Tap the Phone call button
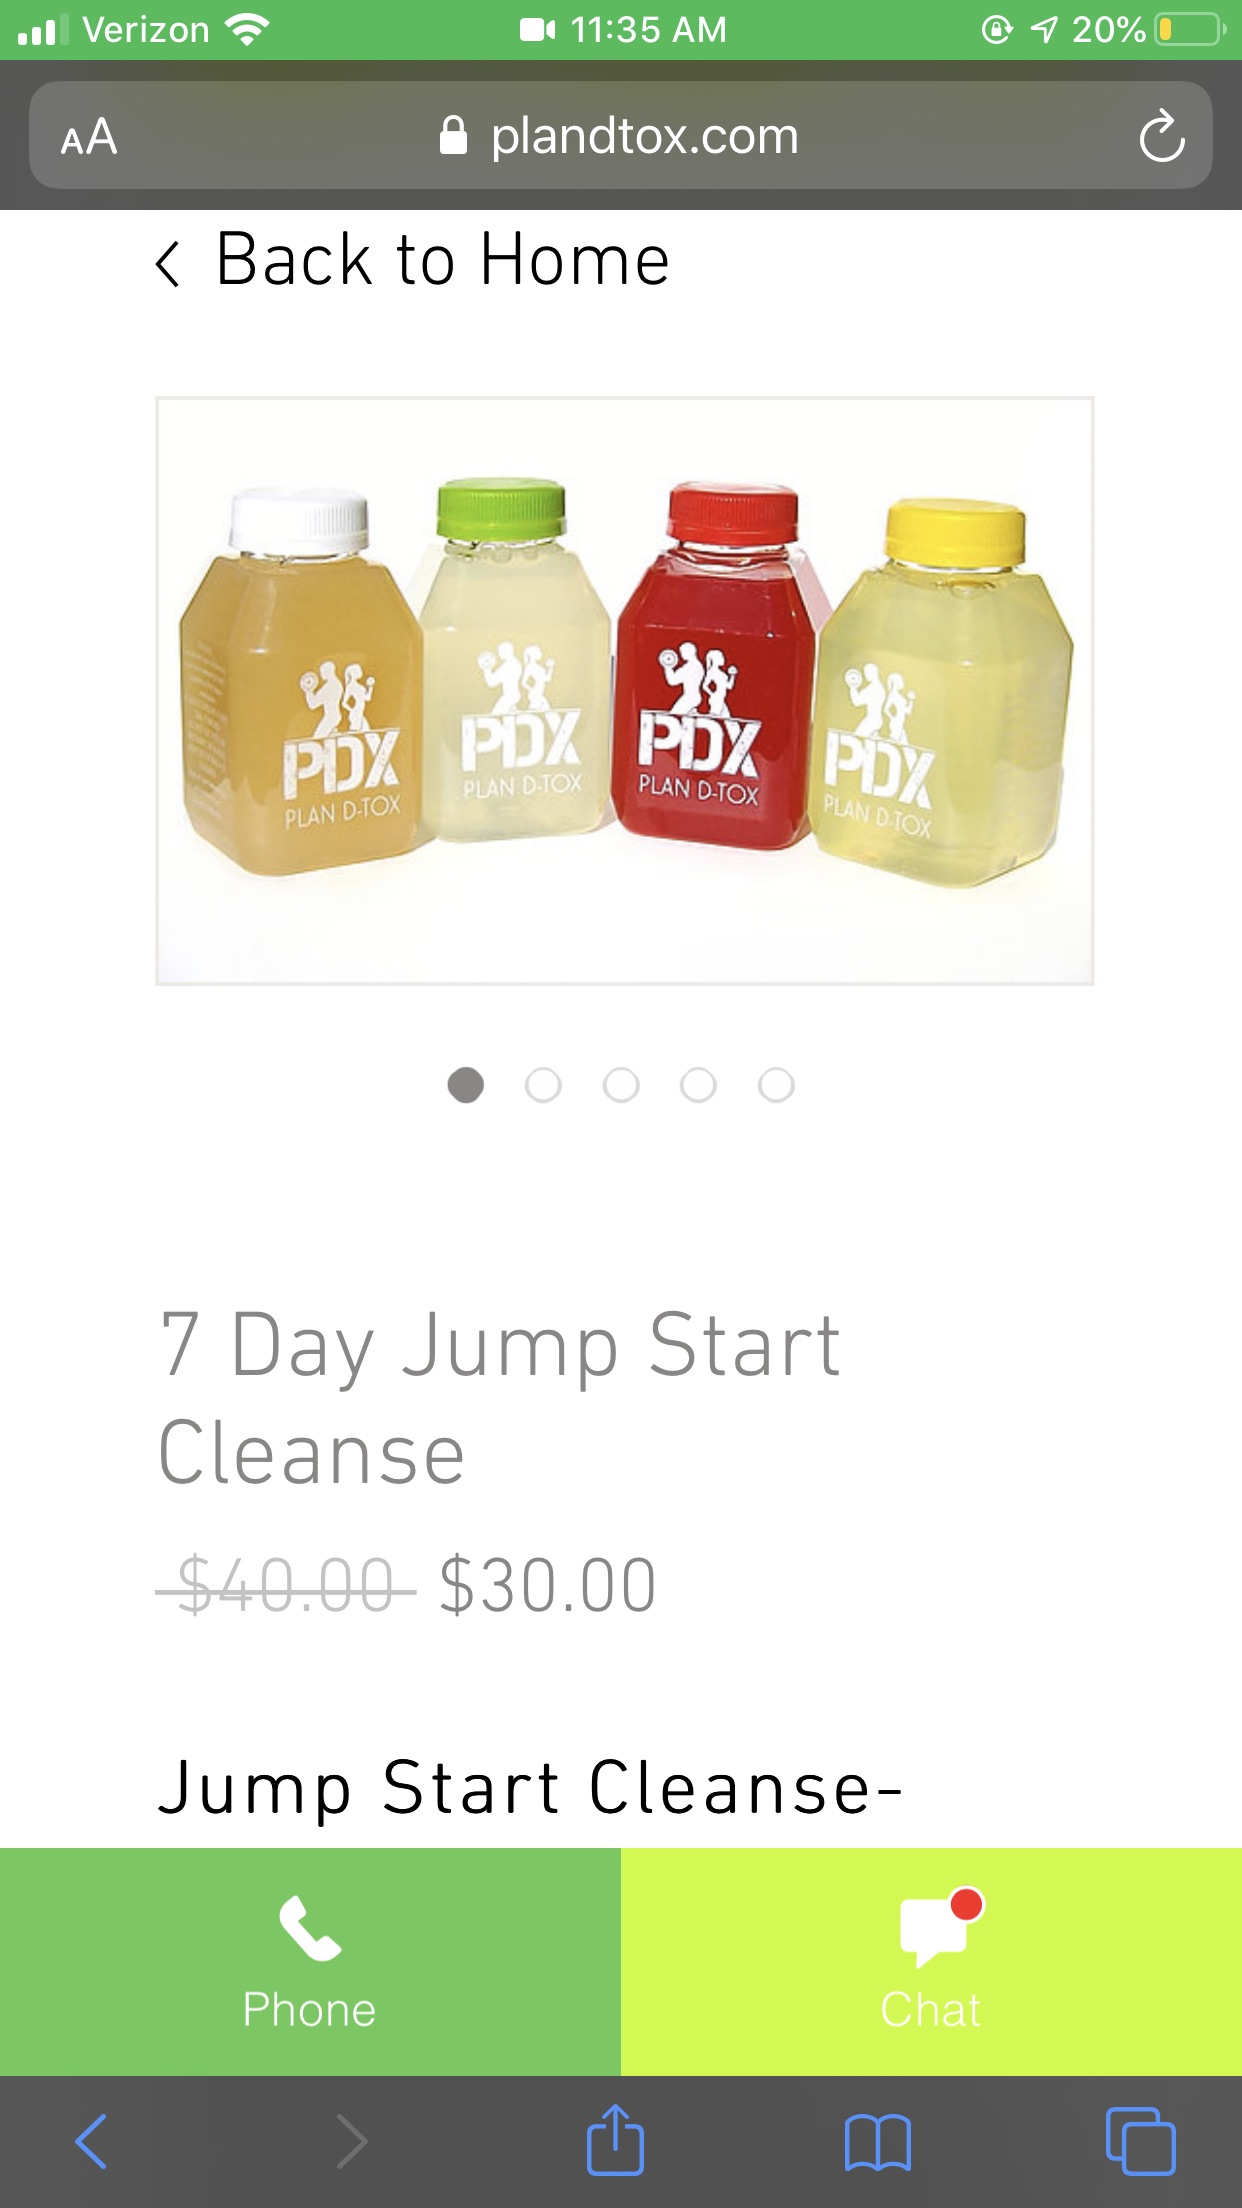 (x=310, y=1962)
